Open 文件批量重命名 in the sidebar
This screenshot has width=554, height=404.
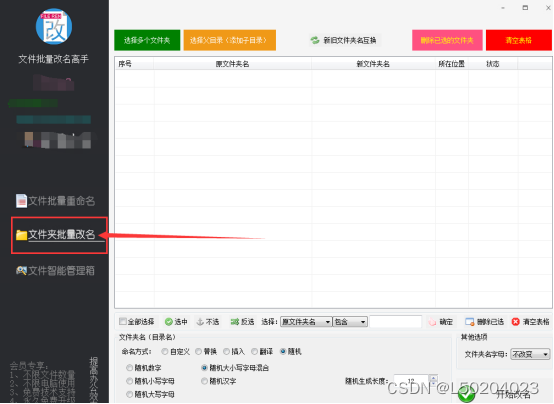coord(55,201)
